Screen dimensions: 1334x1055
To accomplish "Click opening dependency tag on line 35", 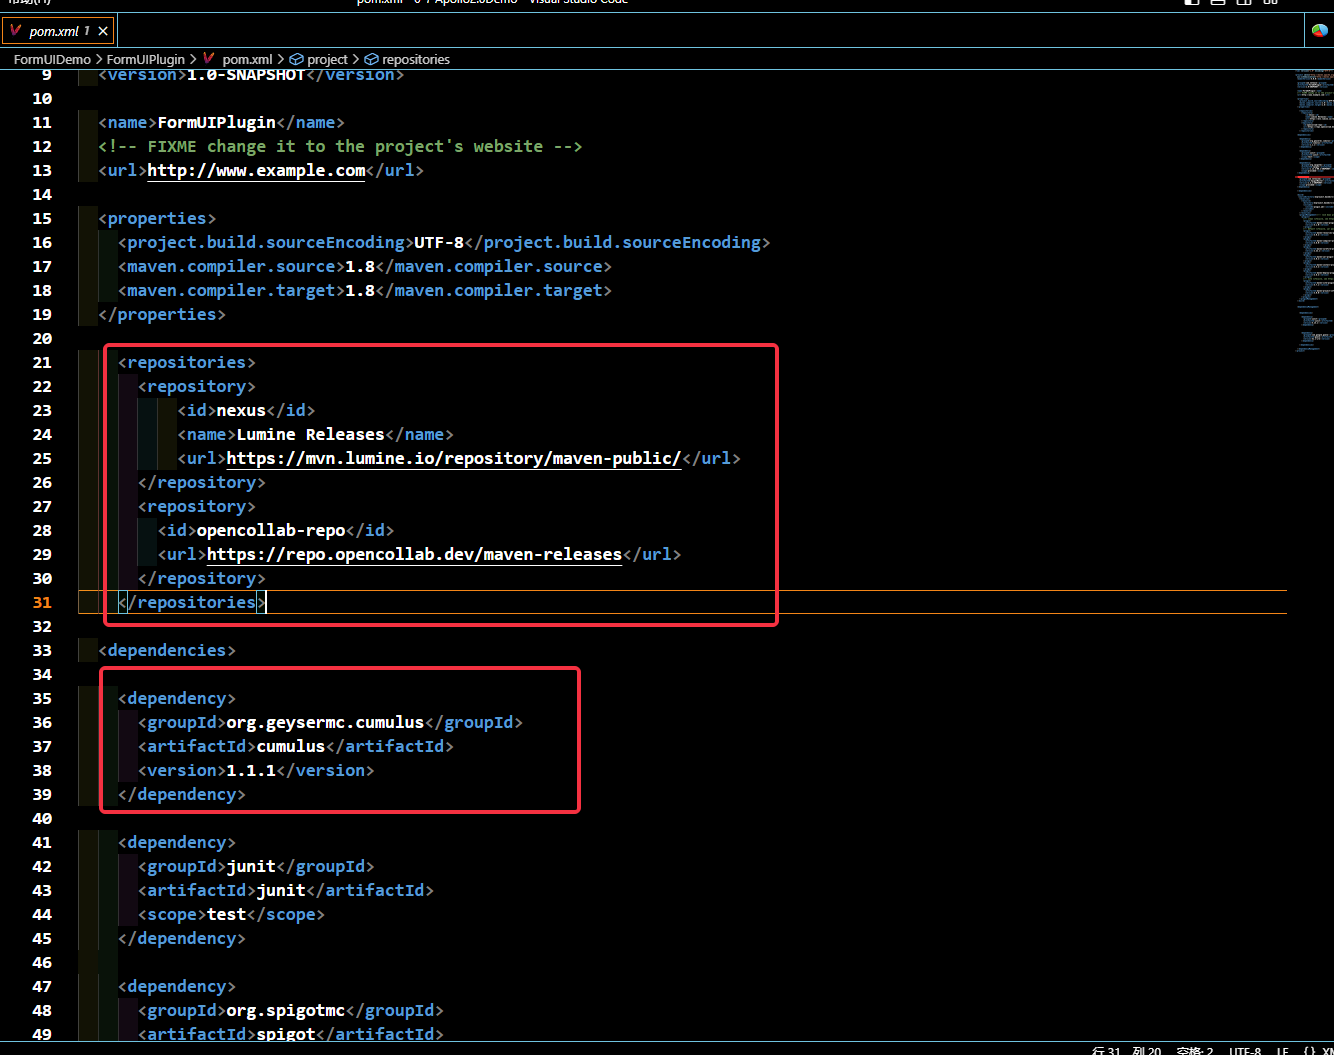I will point(177,698).
